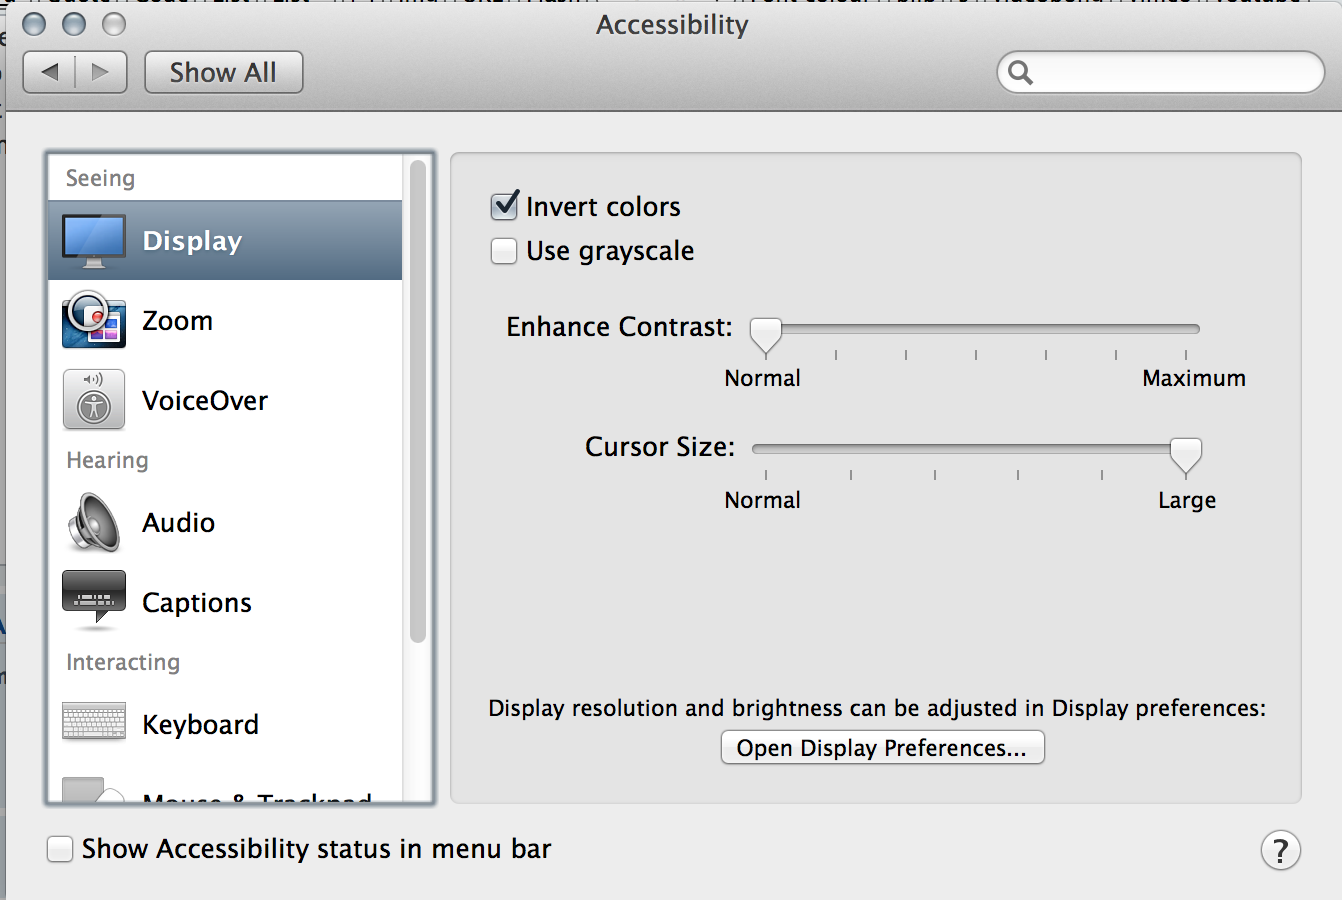
Task: Open the Captions icon in sidebar
Action: tap(94, 600)
